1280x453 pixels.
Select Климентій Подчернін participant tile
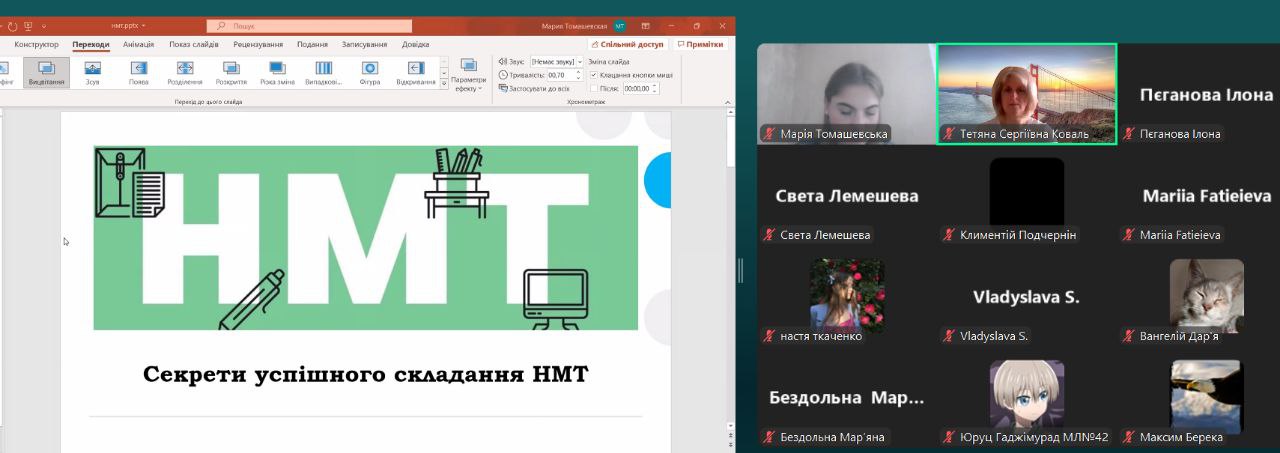point(1026,196)
